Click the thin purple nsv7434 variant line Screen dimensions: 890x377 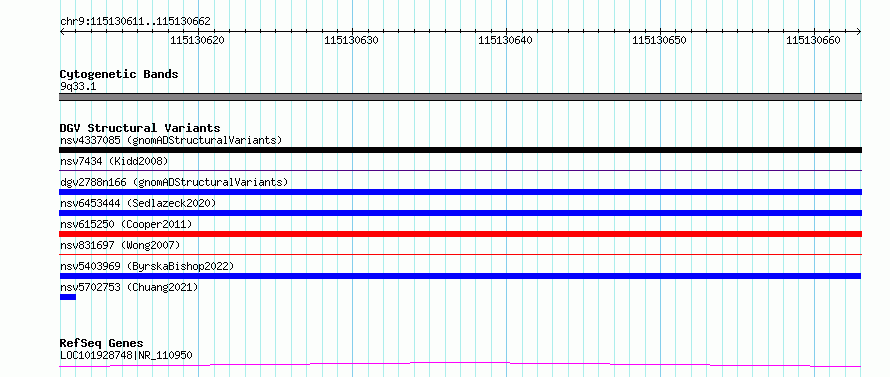pyautogui.click(x=460, y=170)
